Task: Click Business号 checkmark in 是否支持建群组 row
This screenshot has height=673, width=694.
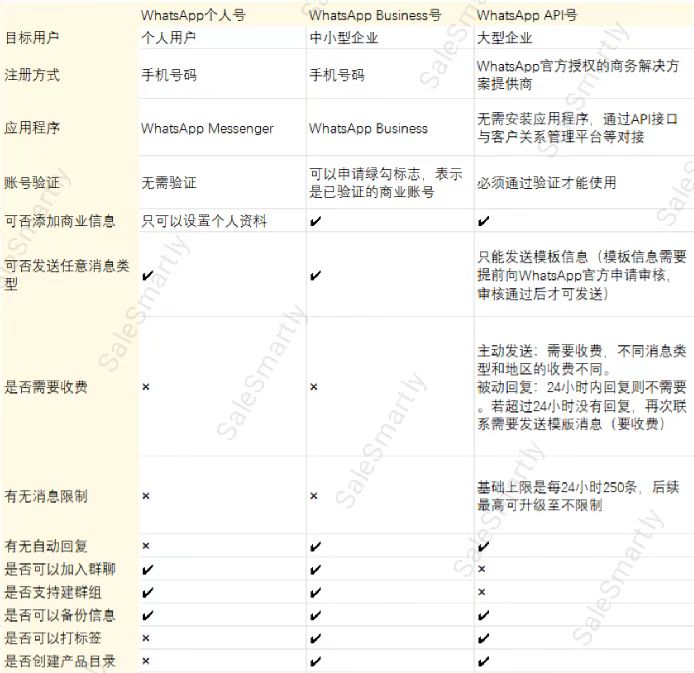Action: point(316,592)
